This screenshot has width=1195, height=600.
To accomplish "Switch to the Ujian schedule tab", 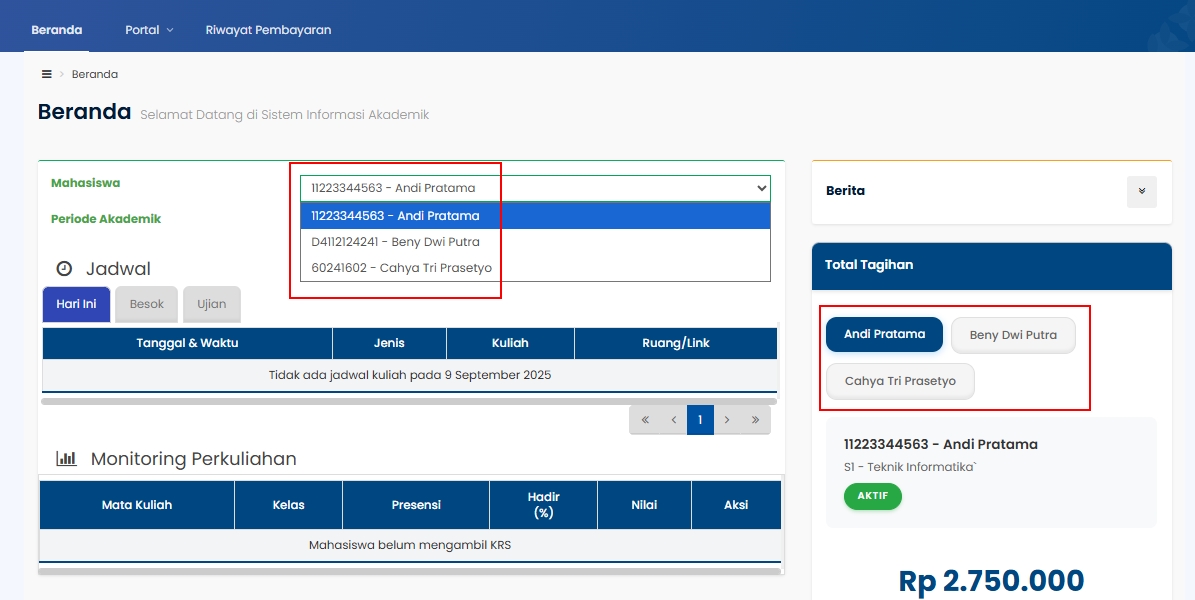I will point(211,304).
